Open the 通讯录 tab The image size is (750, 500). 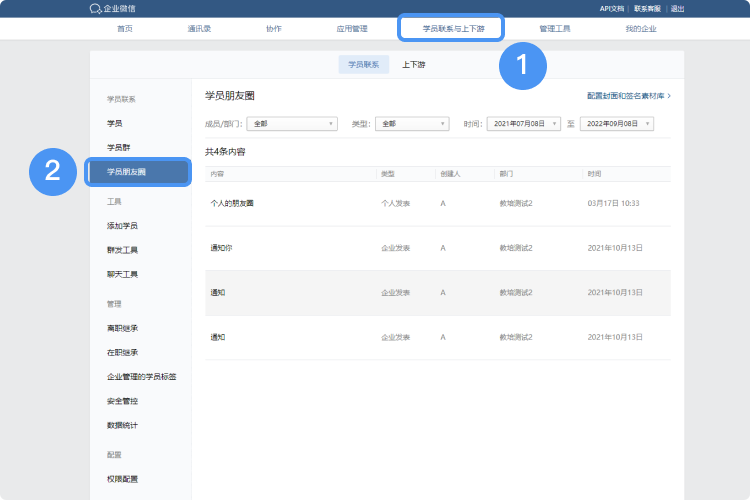(199, 29)
